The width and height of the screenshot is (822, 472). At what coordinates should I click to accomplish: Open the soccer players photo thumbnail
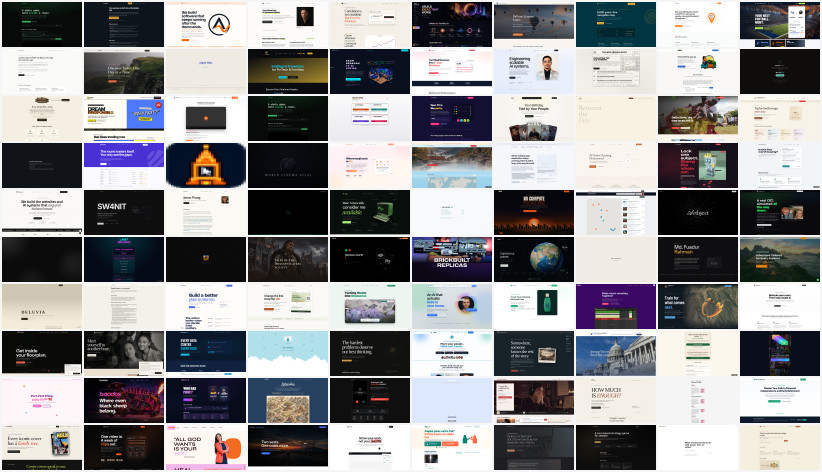pyautogui.click(x=698, y=119)
